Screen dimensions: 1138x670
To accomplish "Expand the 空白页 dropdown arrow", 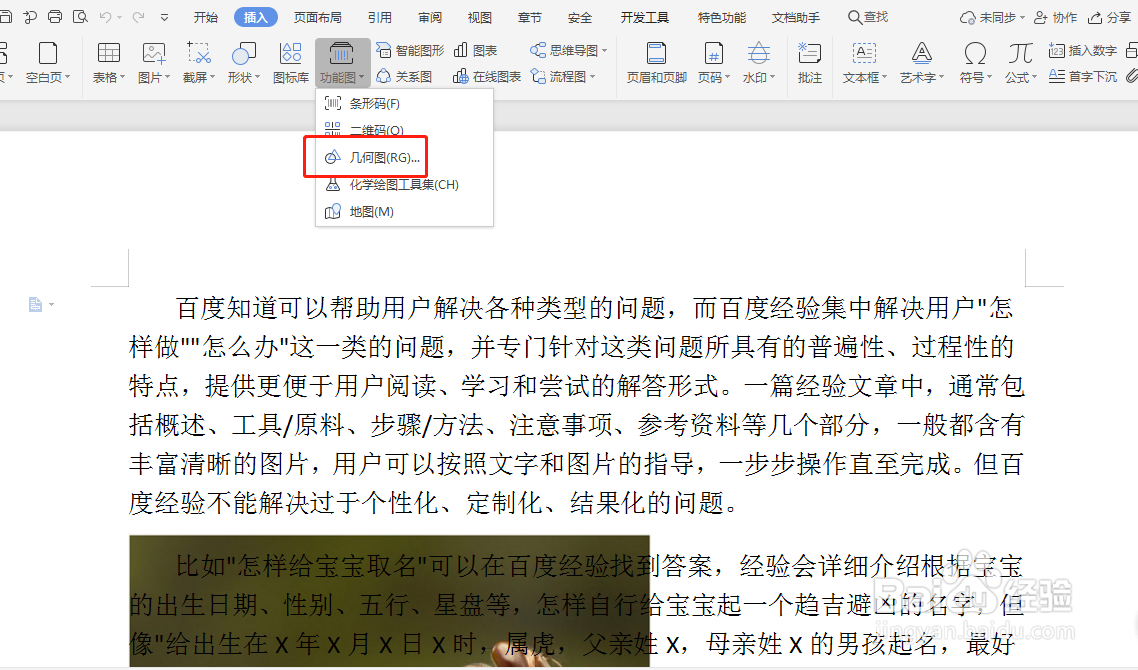I will (x=68, y=77).
